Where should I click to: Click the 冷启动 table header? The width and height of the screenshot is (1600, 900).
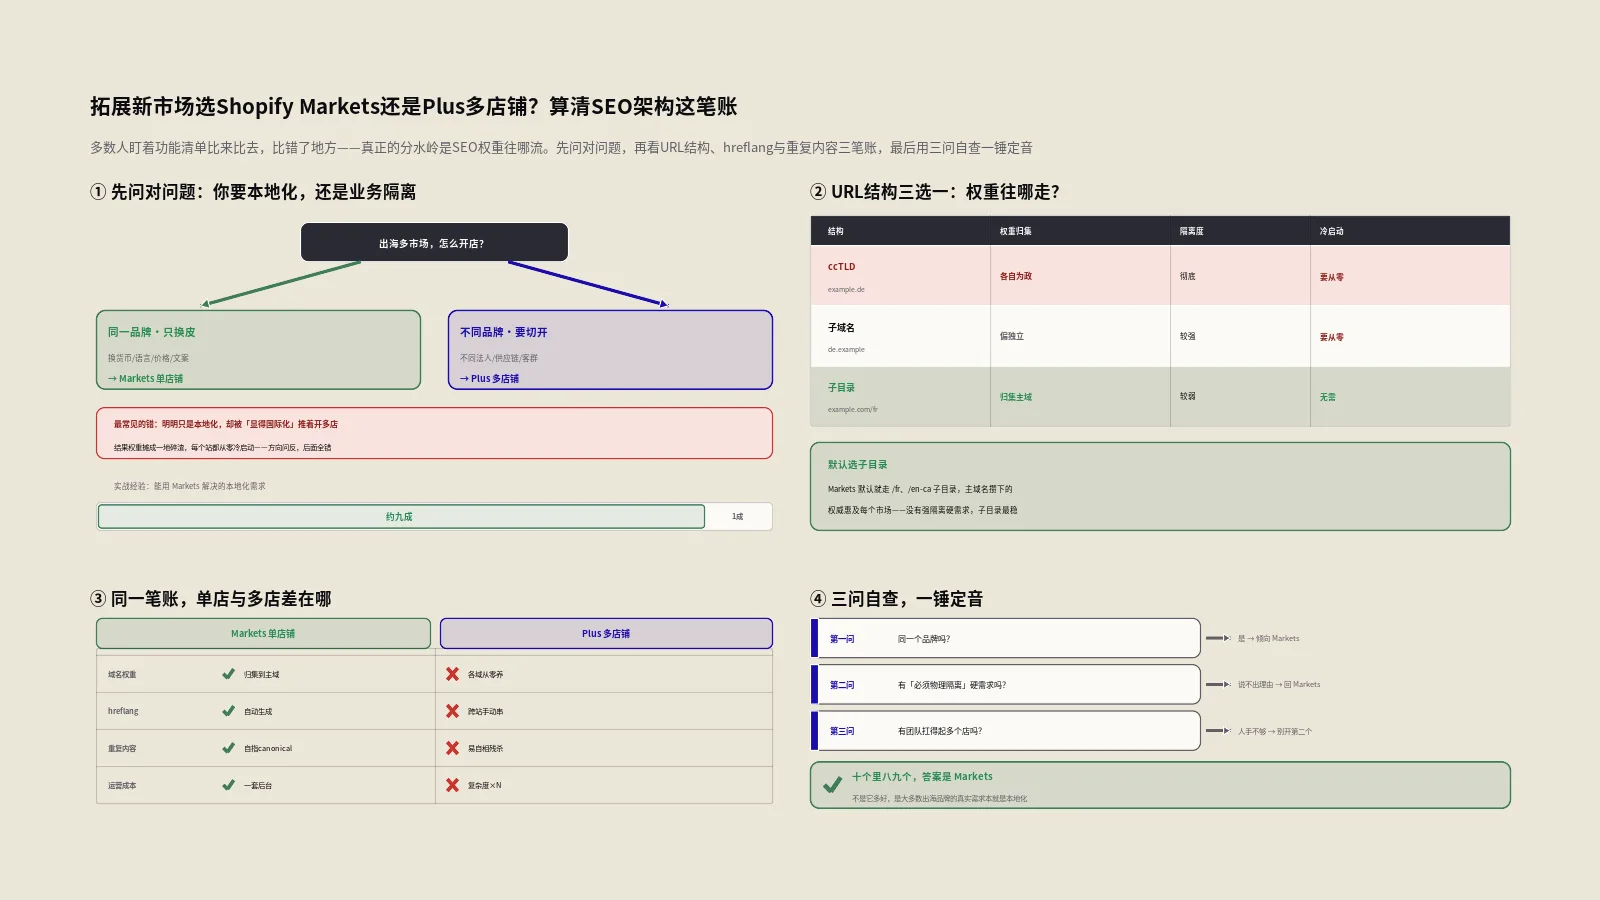point(1332,231)
